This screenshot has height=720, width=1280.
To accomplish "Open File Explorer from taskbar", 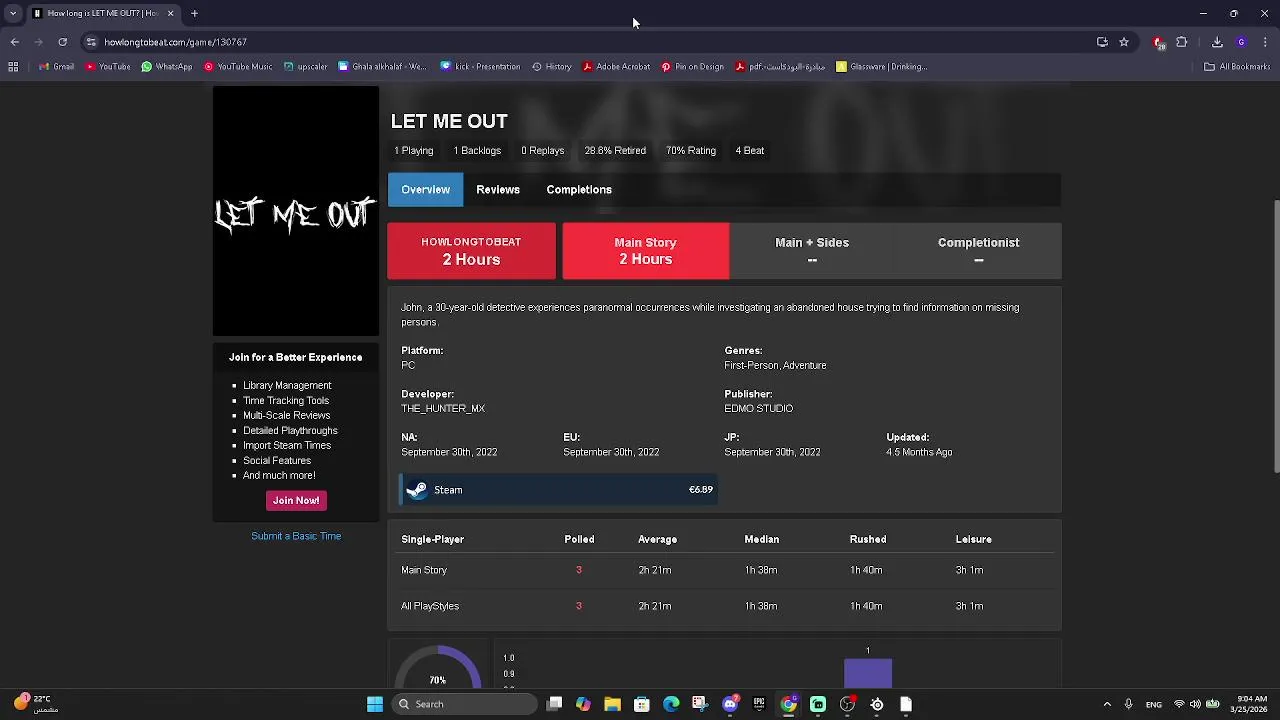I will [612, 704].
